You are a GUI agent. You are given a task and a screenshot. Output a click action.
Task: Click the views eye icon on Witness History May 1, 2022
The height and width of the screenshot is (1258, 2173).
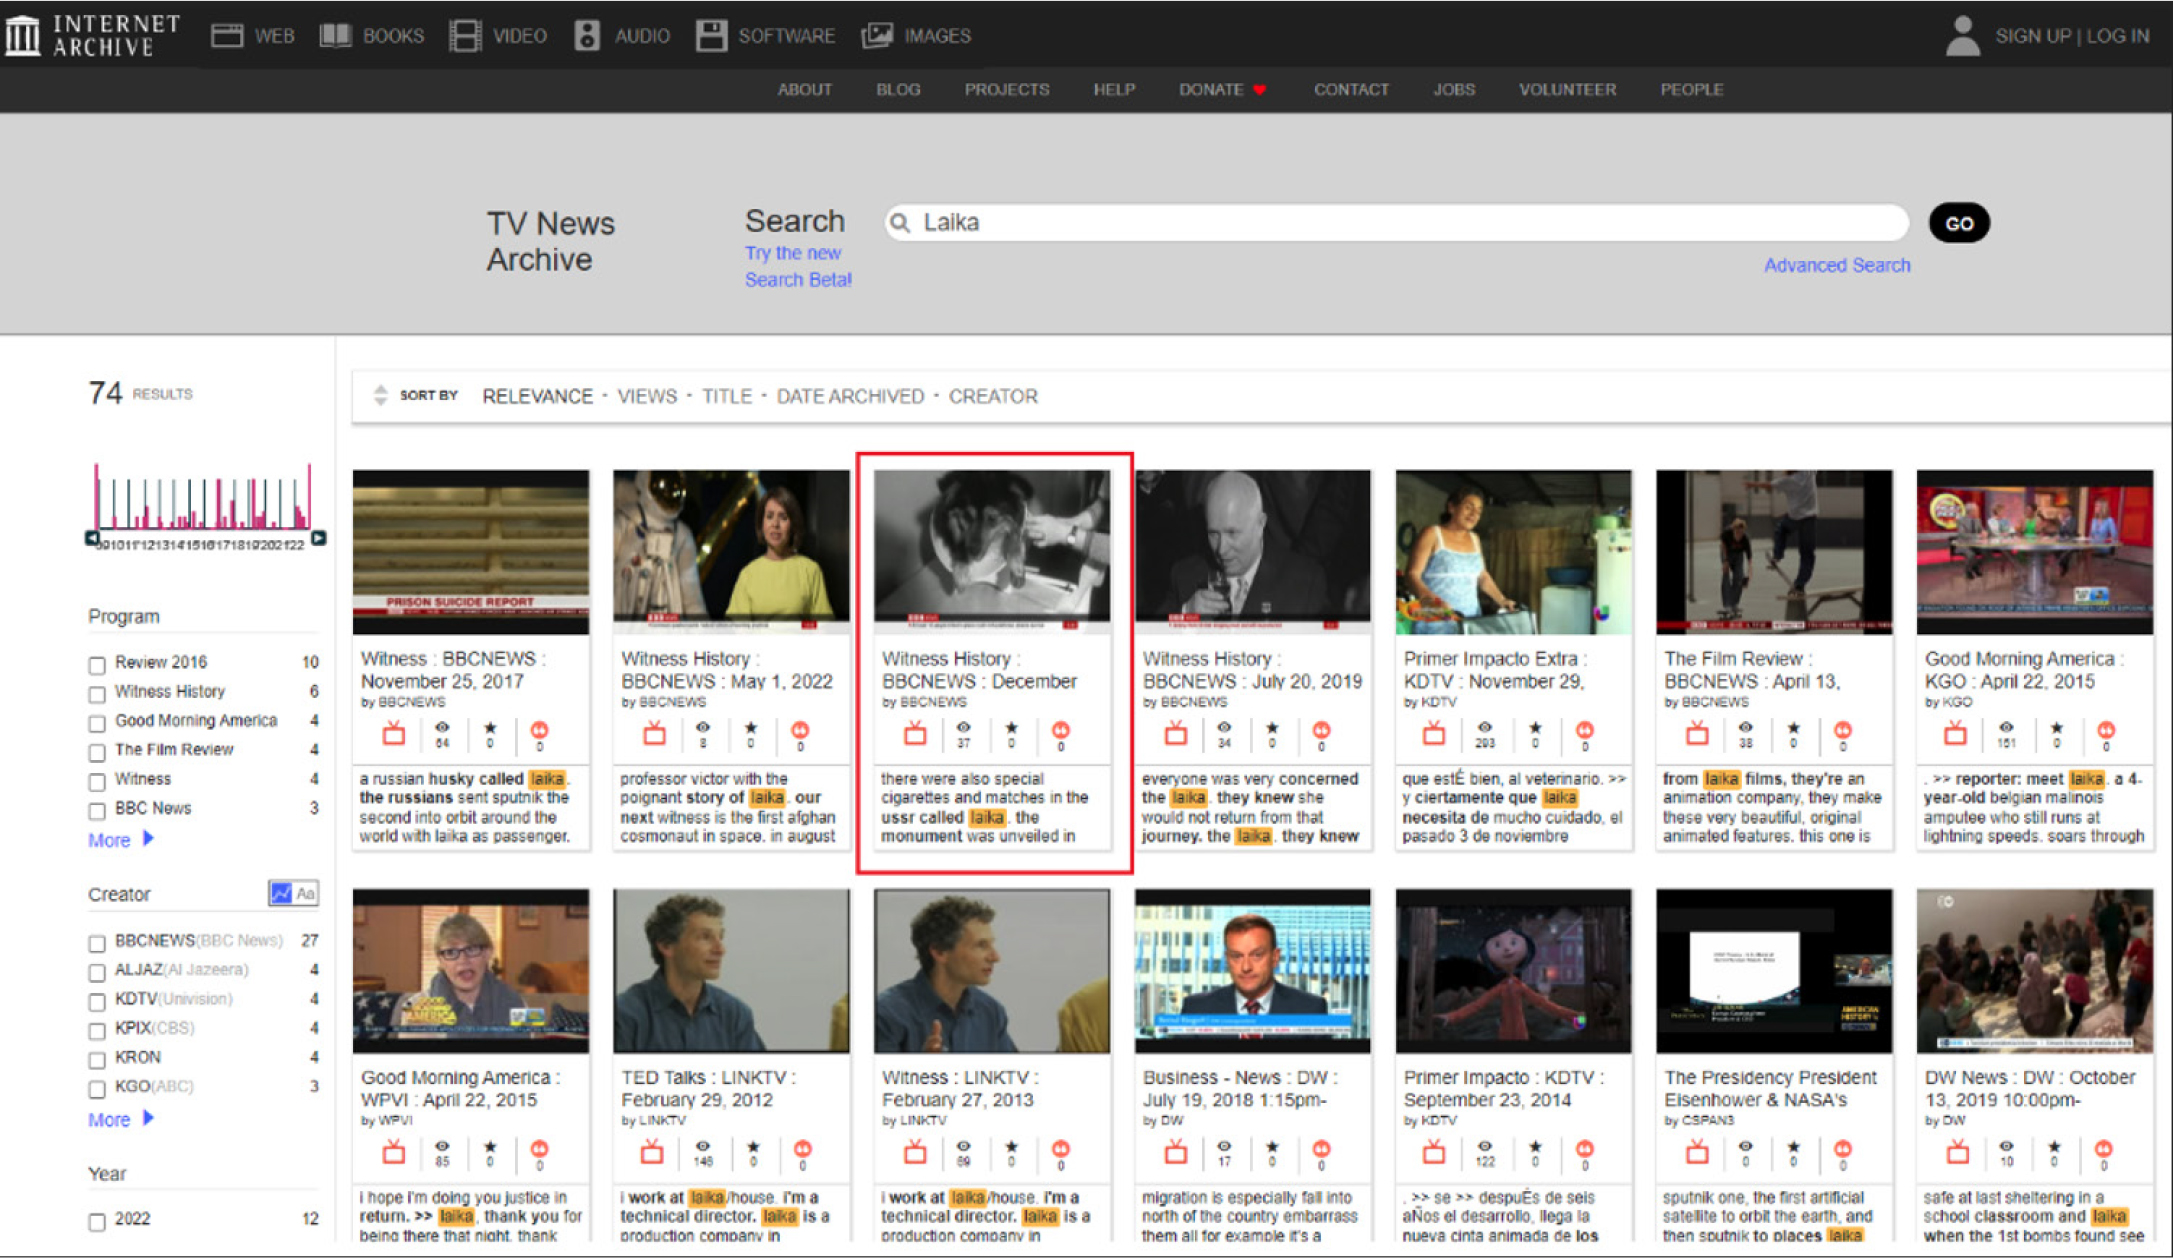[703, 727]
